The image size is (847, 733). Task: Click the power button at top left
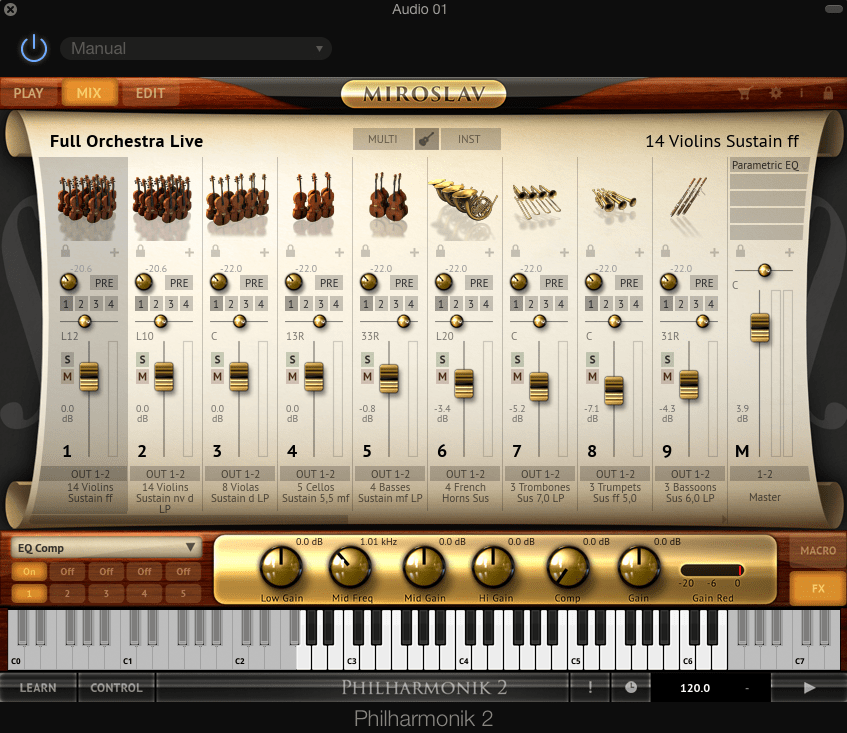pyautogui.click(x=33, y=48)
